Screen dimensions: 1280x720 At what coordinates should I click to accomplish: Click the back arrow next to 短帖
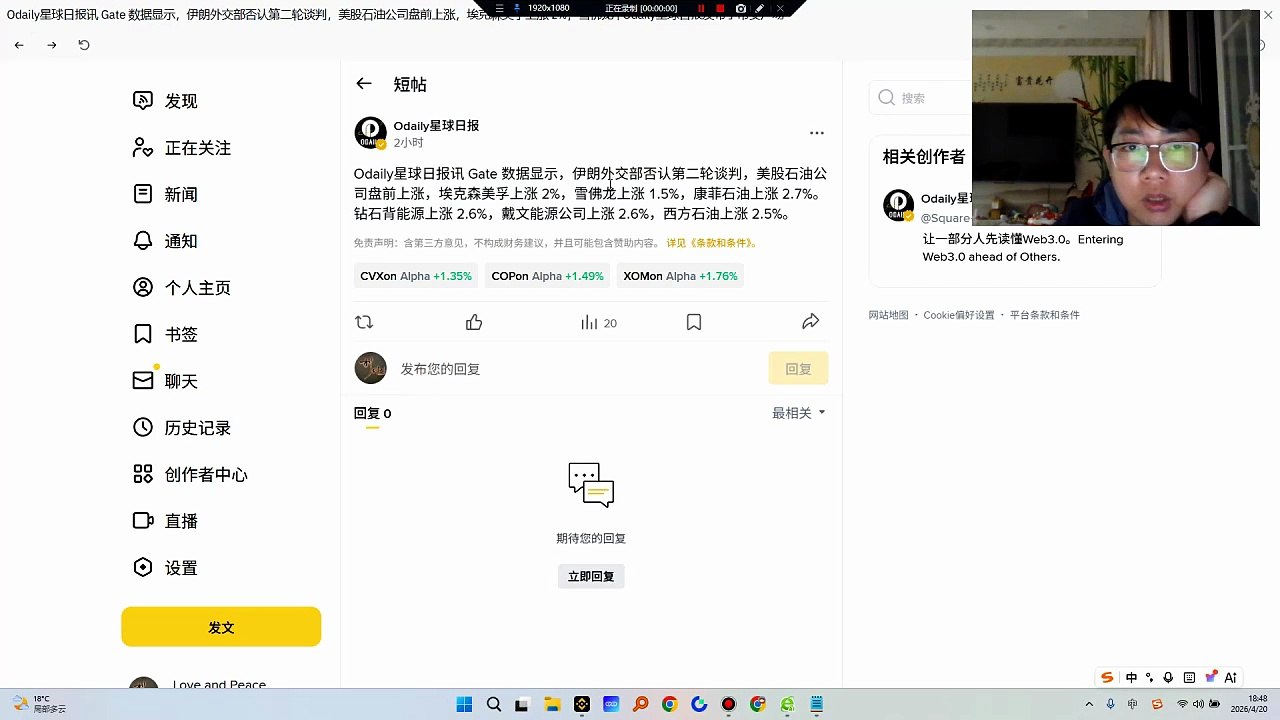(x=364, y=84)
